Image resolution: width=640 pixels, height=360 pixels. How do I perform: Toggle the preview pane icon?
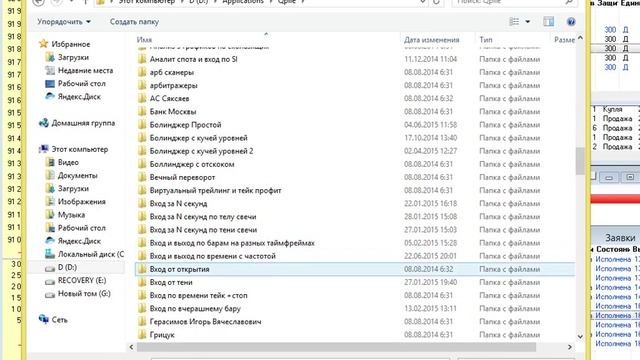[549, 22]
